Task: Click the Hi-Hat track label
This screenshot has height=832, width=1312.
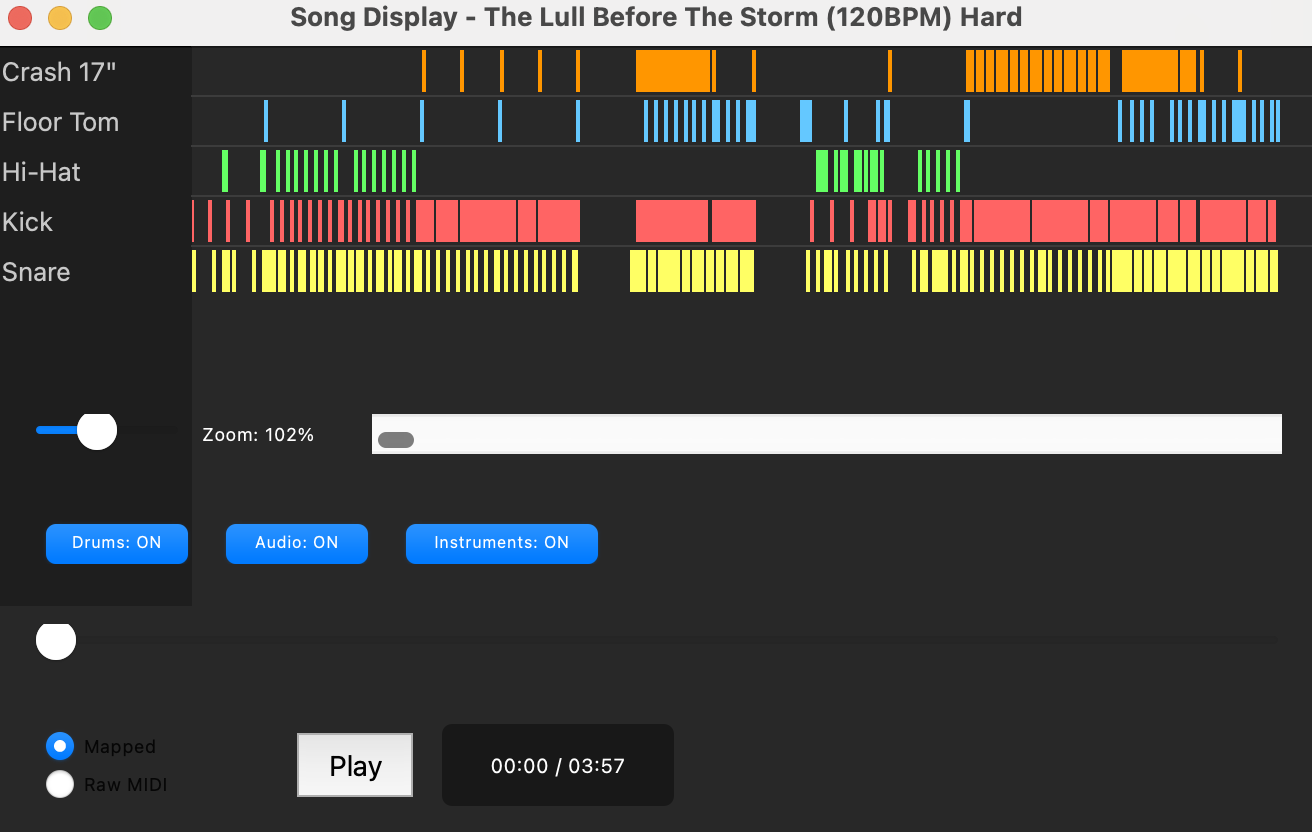Action: 42,172
